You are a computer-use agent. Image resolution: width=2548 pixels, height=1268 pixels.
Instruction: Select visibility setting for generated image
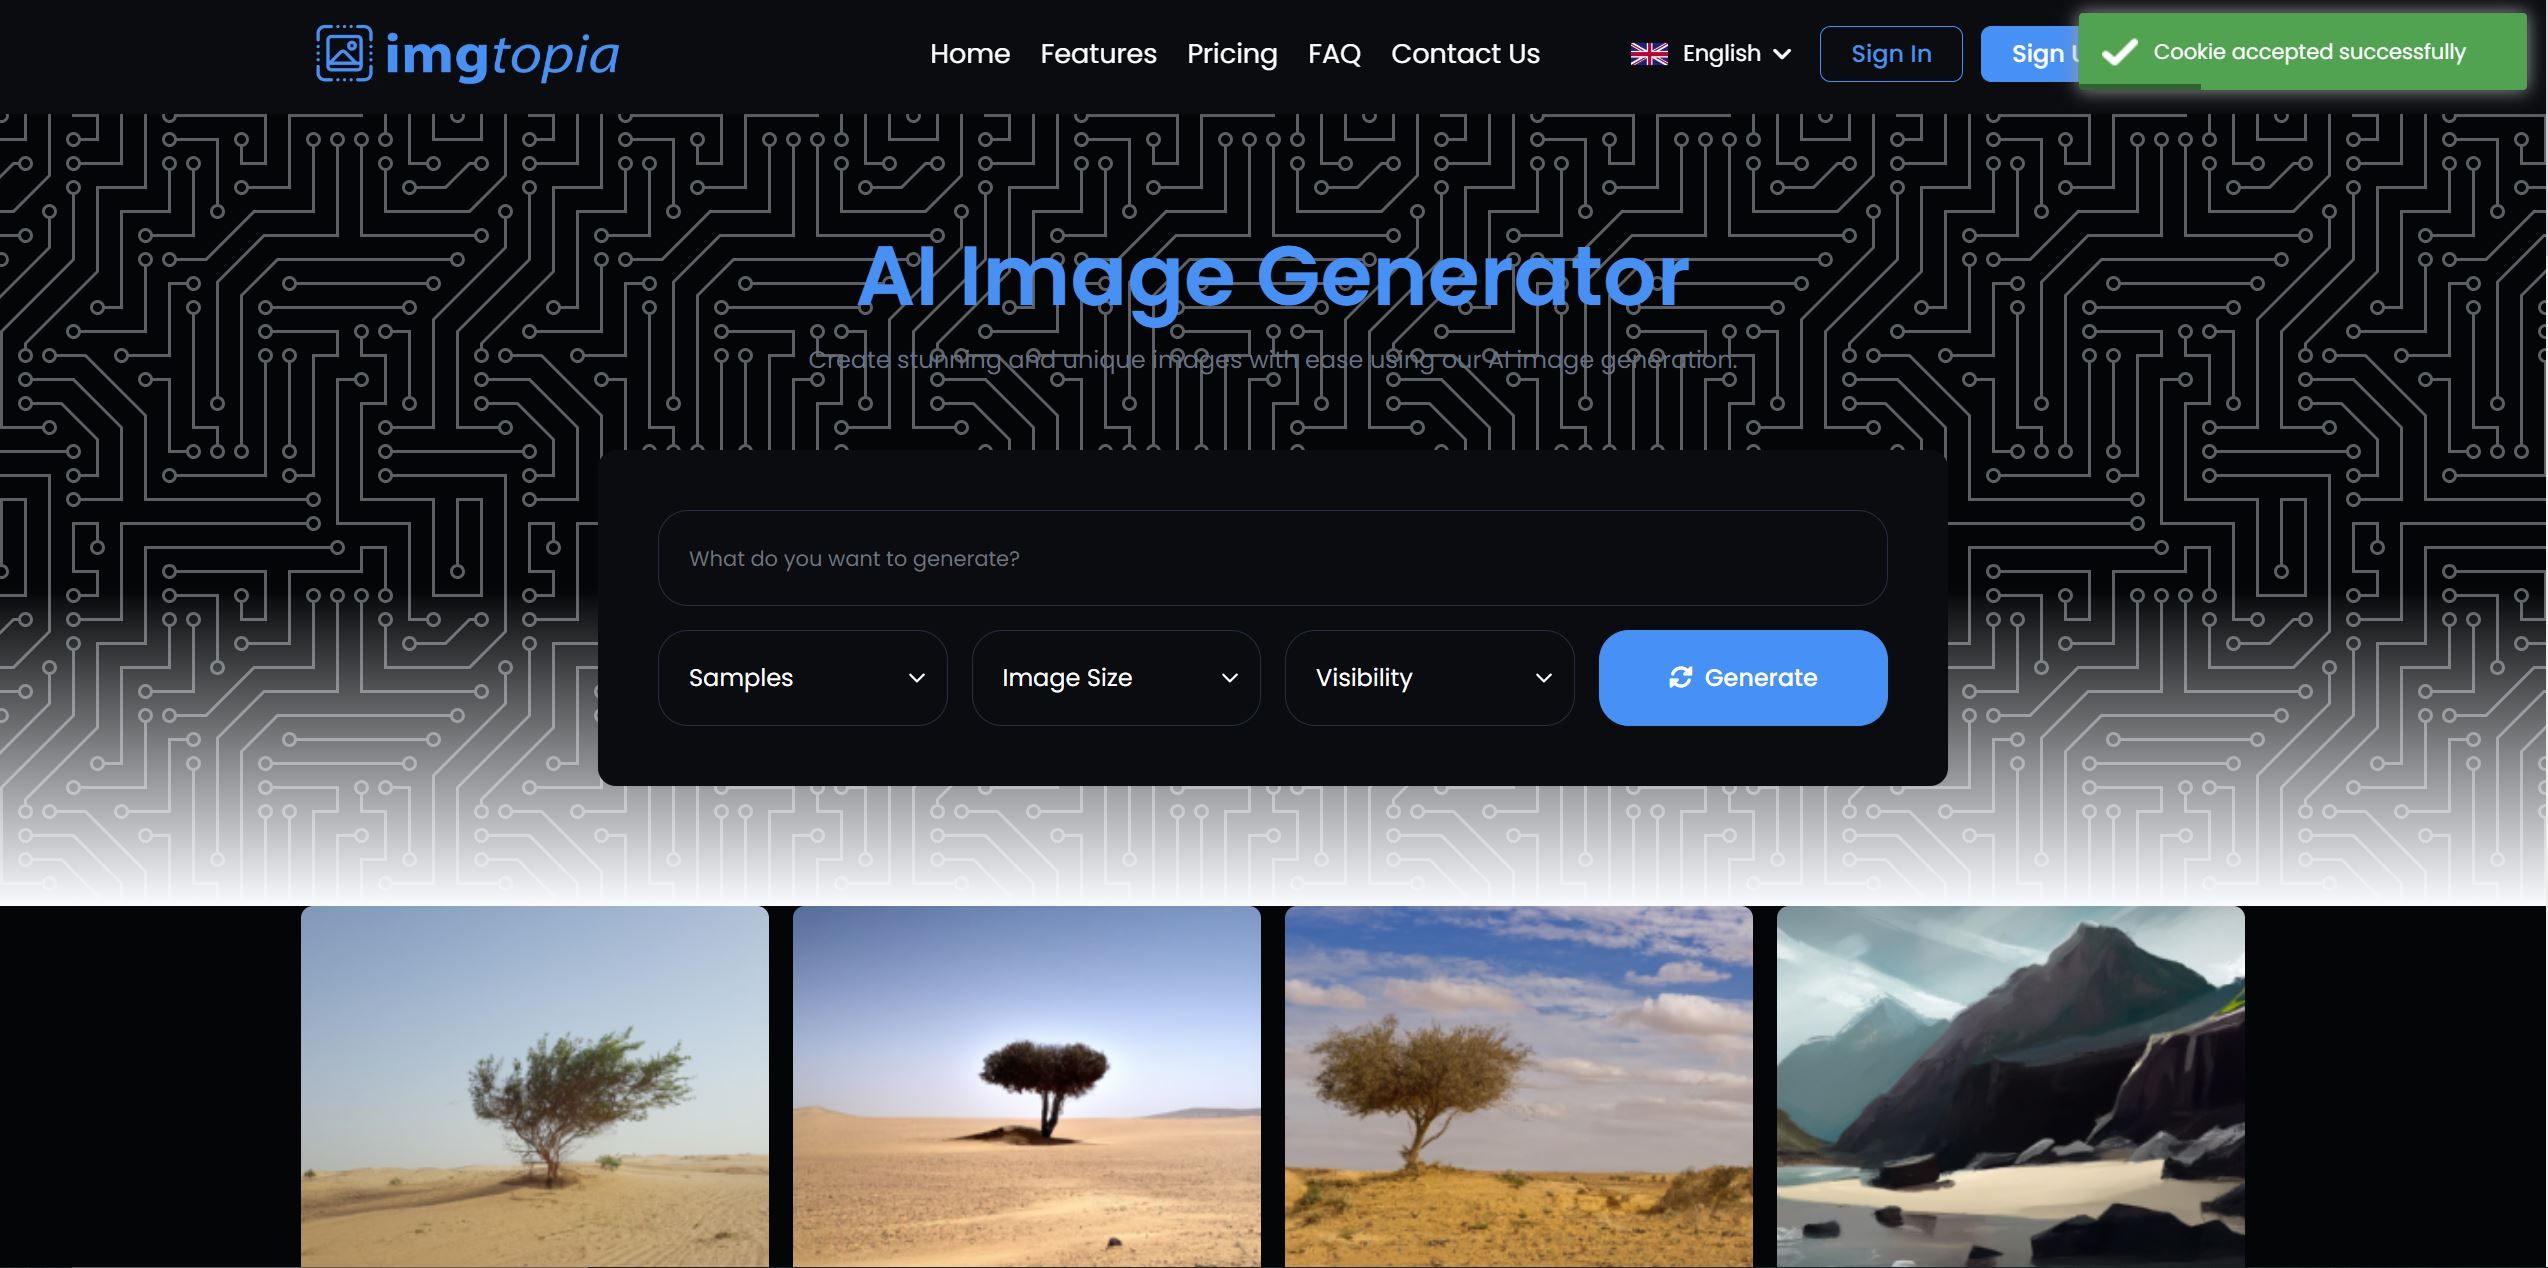pyautogui.click(x=1430, y=678)
